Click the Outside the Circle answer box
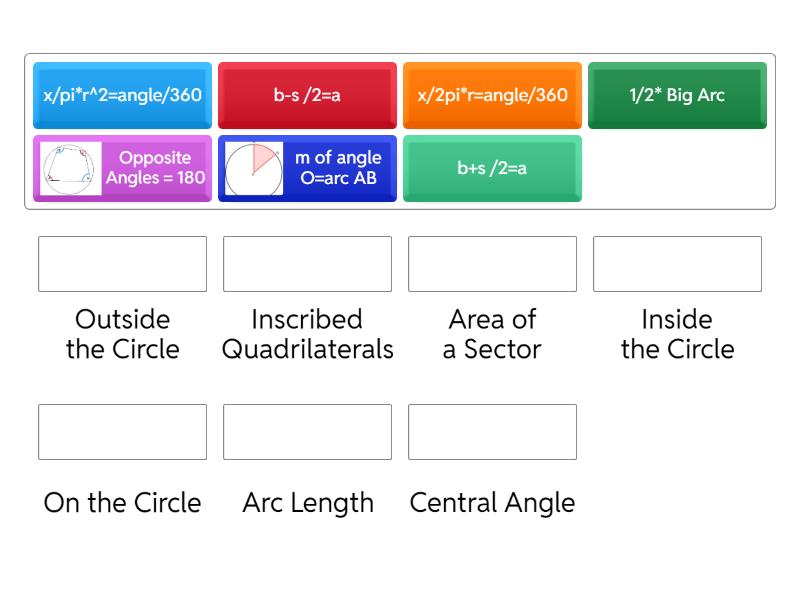 click(x=122, y=264)
